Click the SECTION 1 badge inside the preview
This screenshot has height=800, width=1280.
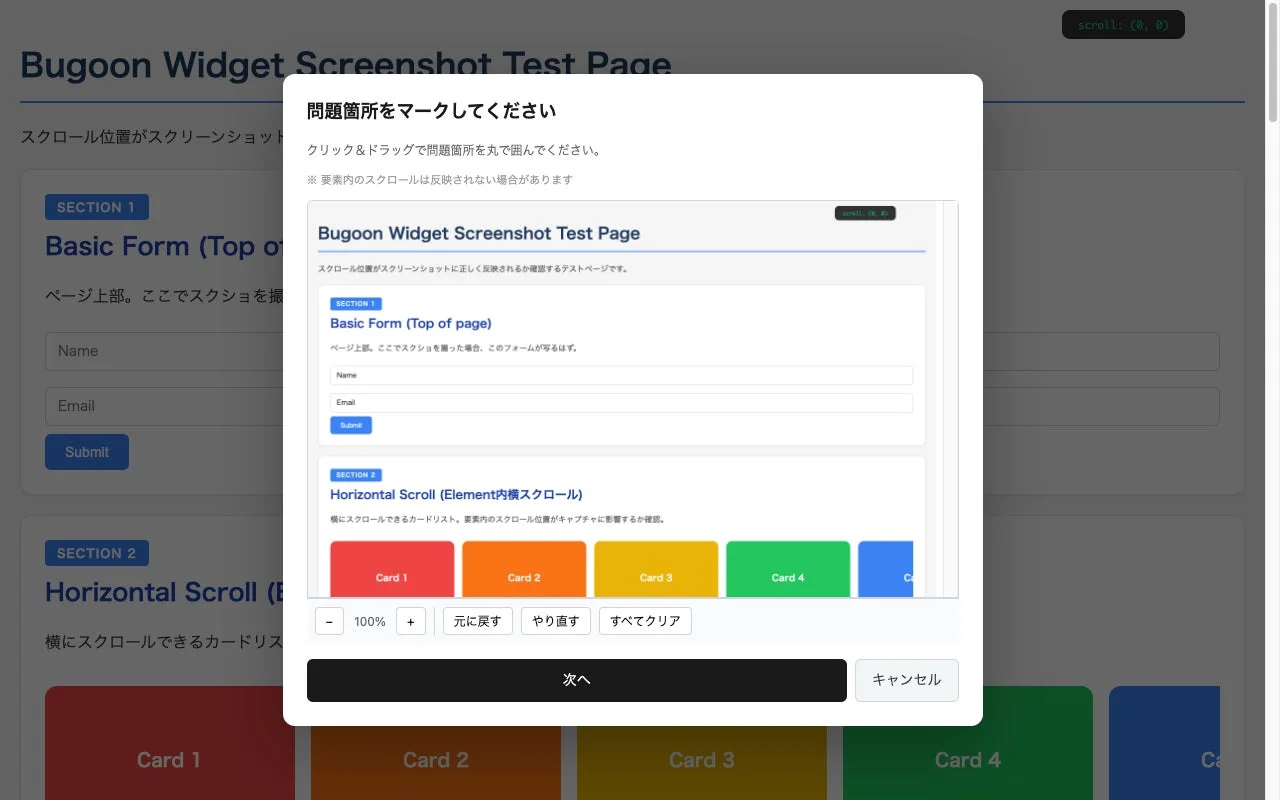click(x=355, y=303)
